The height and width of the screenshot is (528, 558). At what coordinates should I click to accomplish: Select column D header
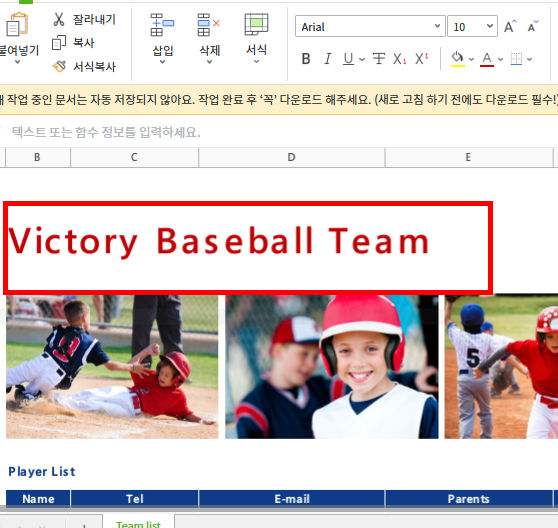pos(291,157)
